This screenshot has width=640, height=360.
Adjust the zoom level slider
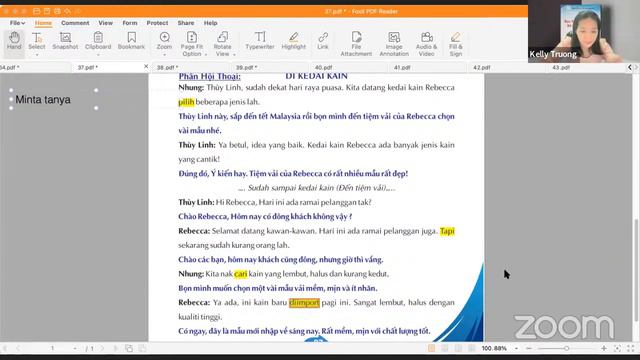[x=566, y=348]
